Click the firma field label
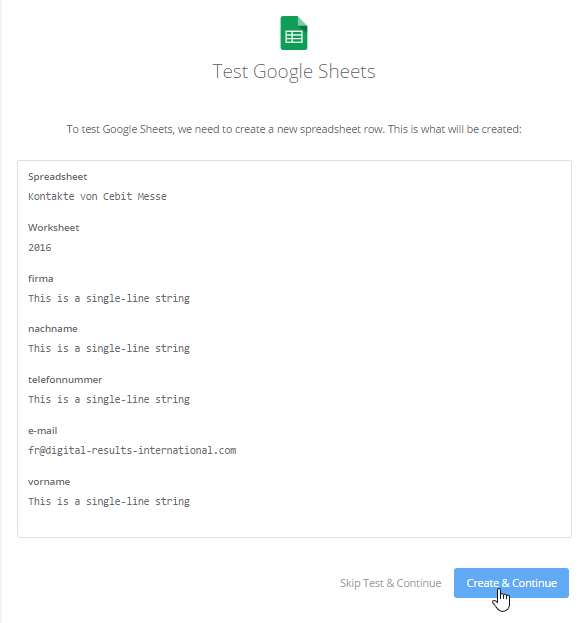 coord(41,279)
